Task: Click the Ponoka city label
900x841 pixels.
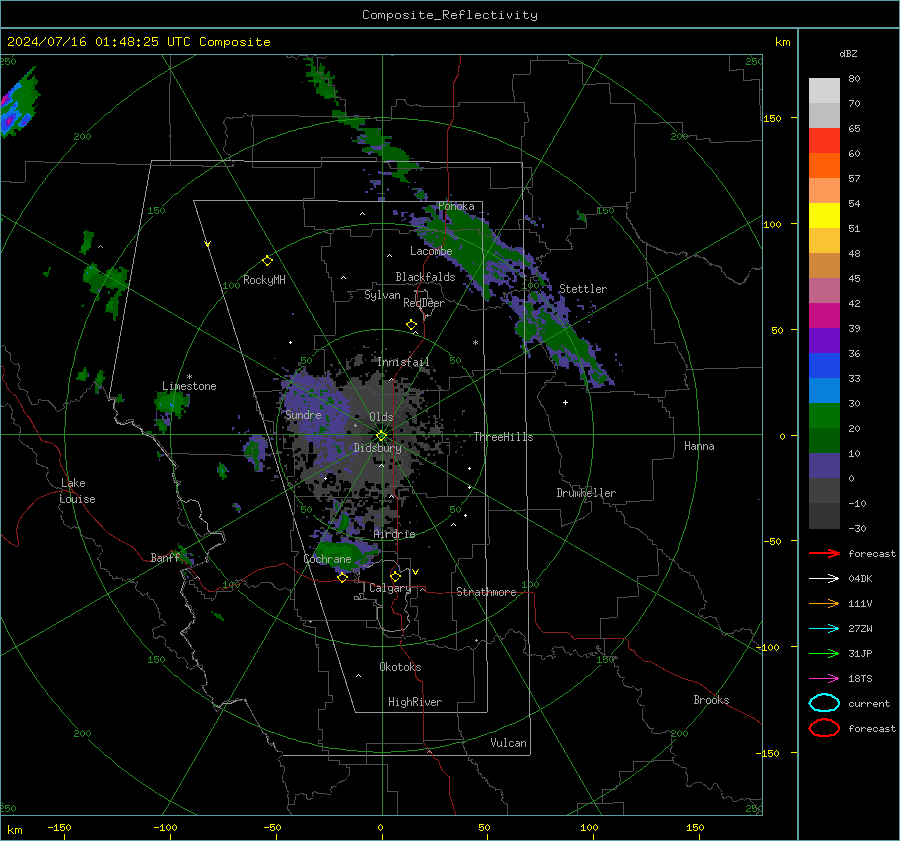Action: (x=456, y=206)
